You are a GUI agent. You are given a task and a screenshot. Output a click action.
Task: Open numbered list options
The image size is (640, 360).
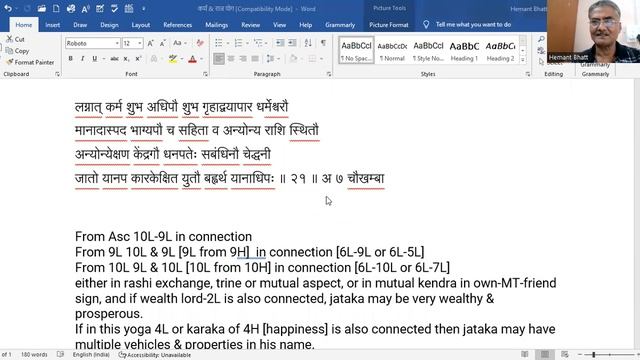pyautogui.click(x=247, y=43)
